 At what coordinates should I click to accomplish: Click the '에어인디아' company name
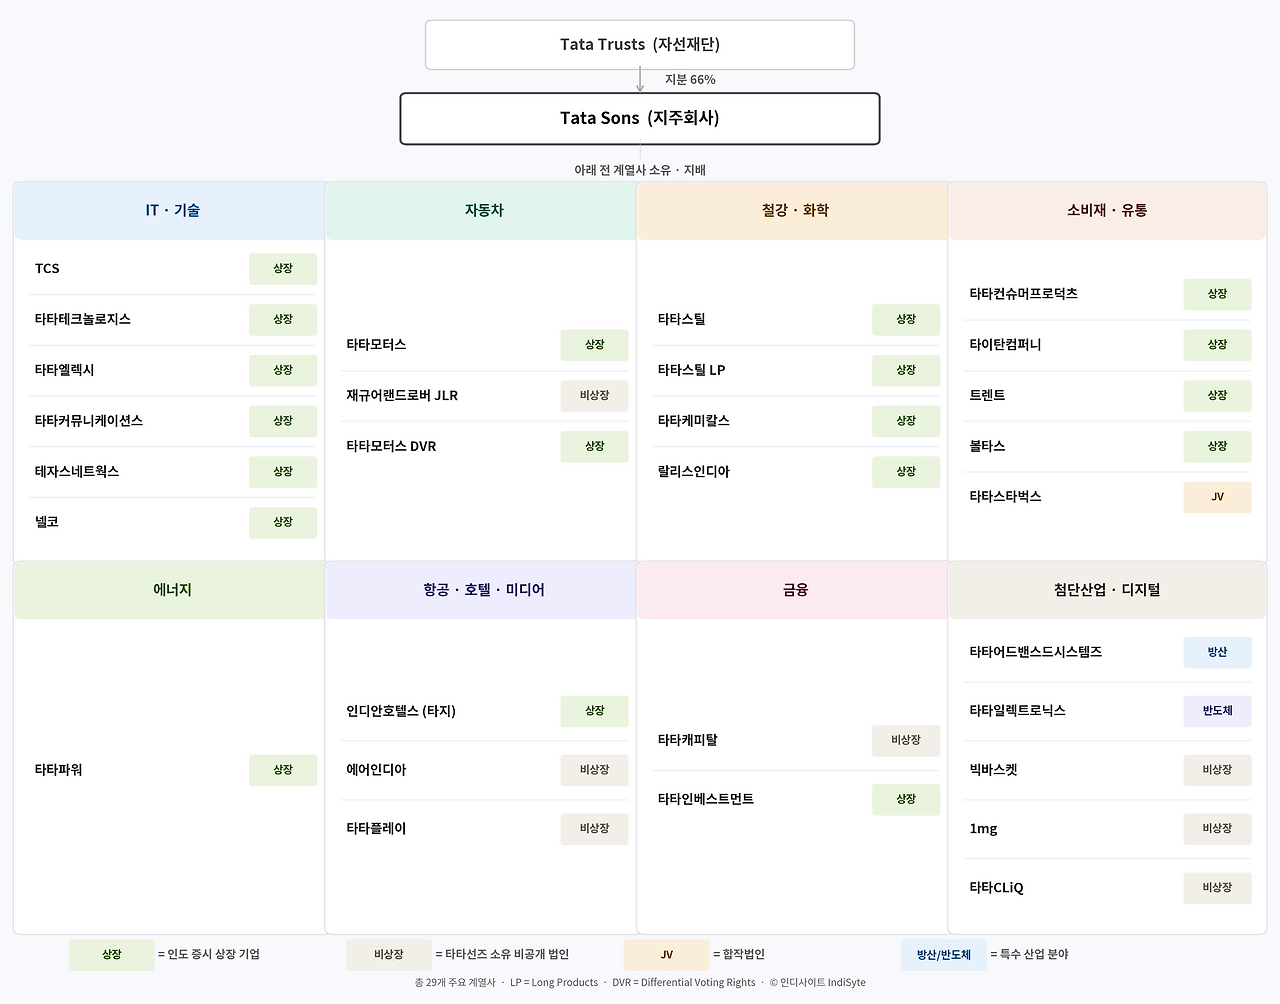pyautogui.click(x=376, y=770)
